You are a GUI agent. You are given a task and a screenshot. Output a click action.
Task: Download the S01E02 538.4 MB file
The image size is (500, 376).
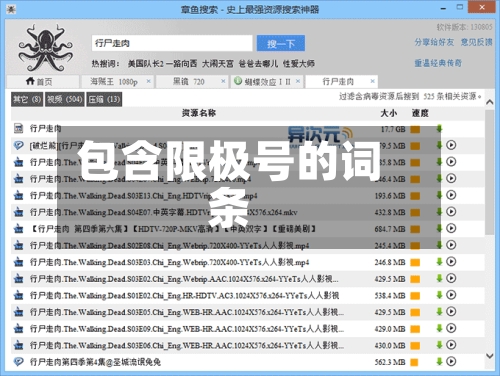click(x=439, y=295)
